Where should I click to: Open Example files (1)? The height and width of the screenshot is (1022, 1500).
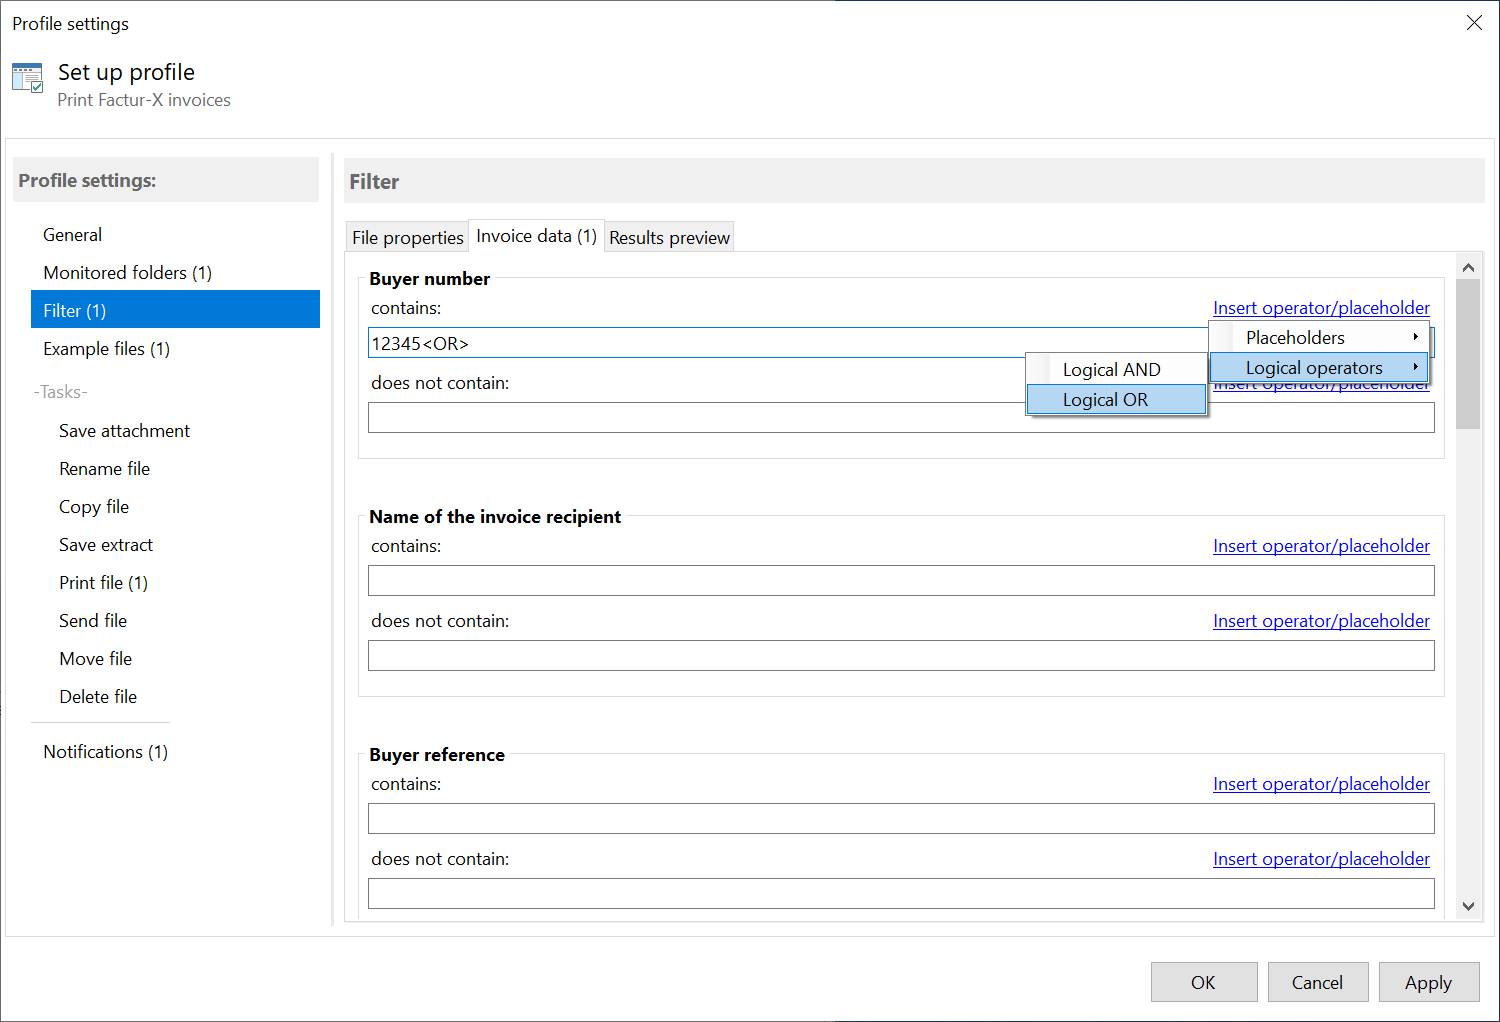175,349
